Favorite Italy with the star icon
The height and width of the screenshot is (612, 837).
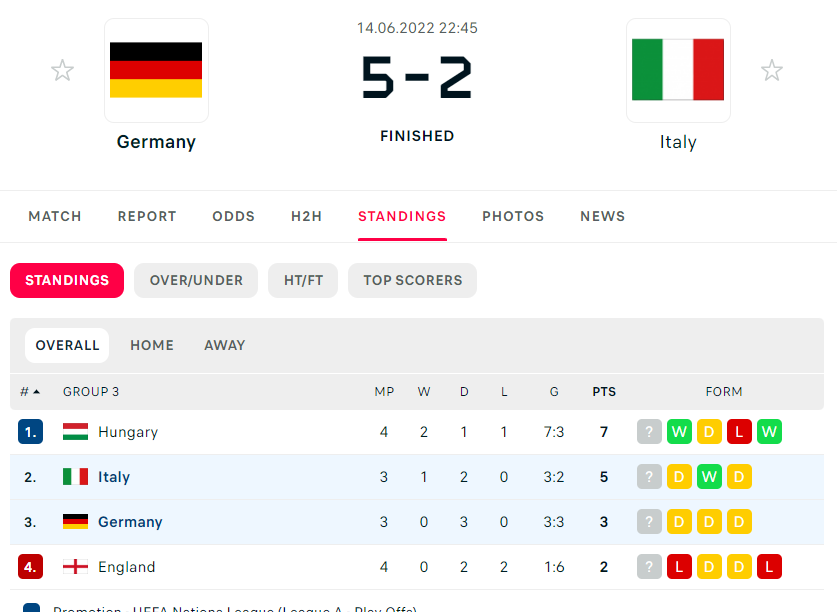[x=771, y=70]
